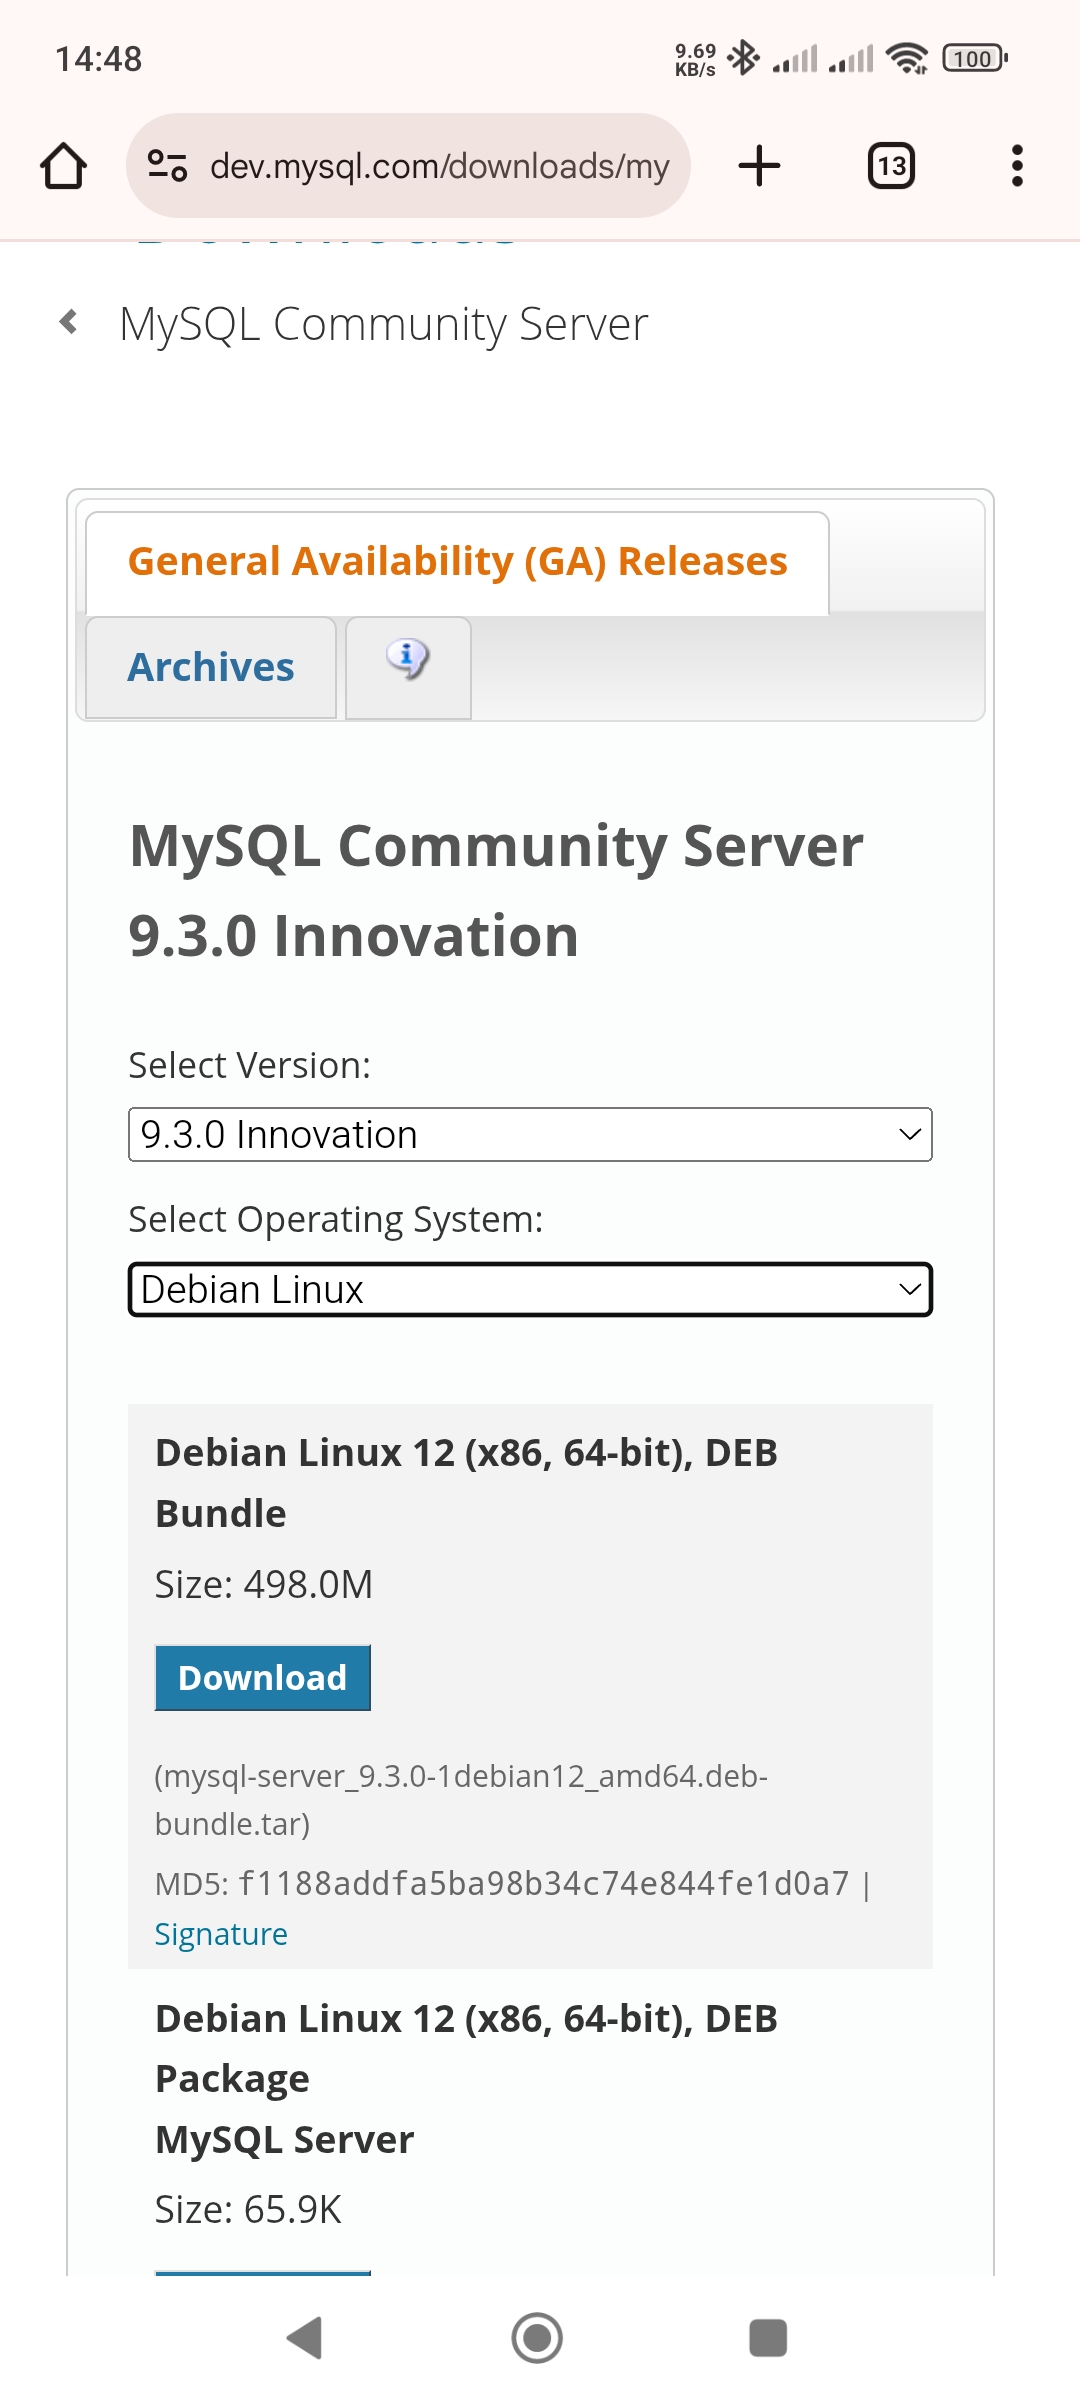The height and width of the screenshot is (2400, 1080).
Task: Tap the Bluetooth status icon
Action: coord(743,59)
